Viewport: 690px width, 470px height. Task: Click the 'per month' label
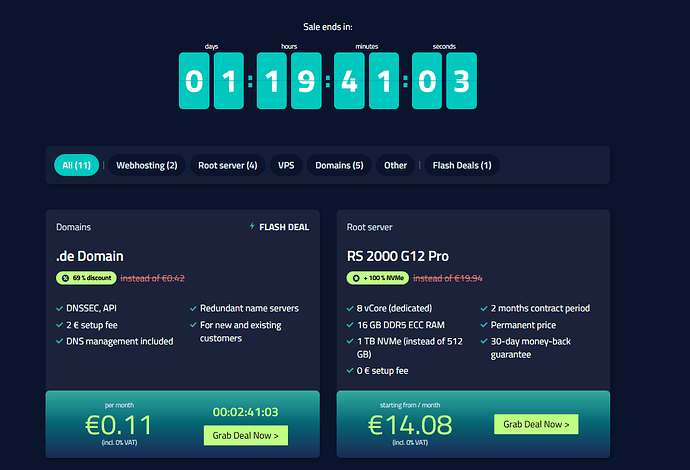point(119,405)
